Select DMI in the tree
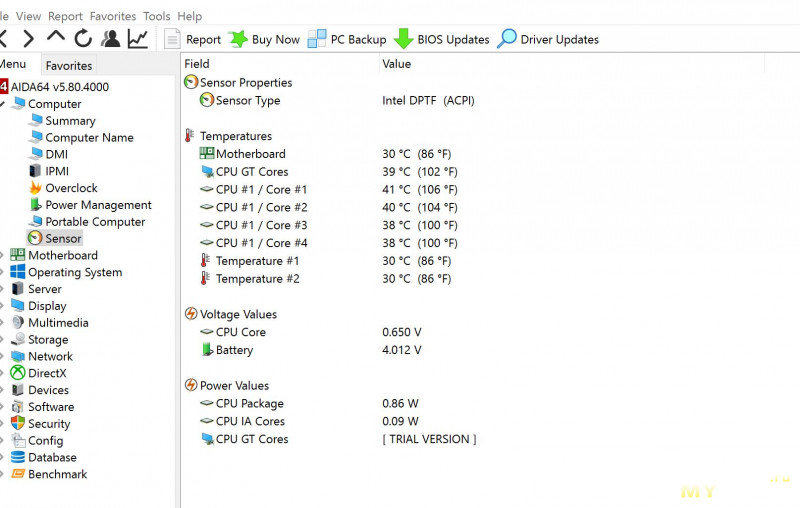The width and height of the screenshot is (800, 508). point(56,154)
